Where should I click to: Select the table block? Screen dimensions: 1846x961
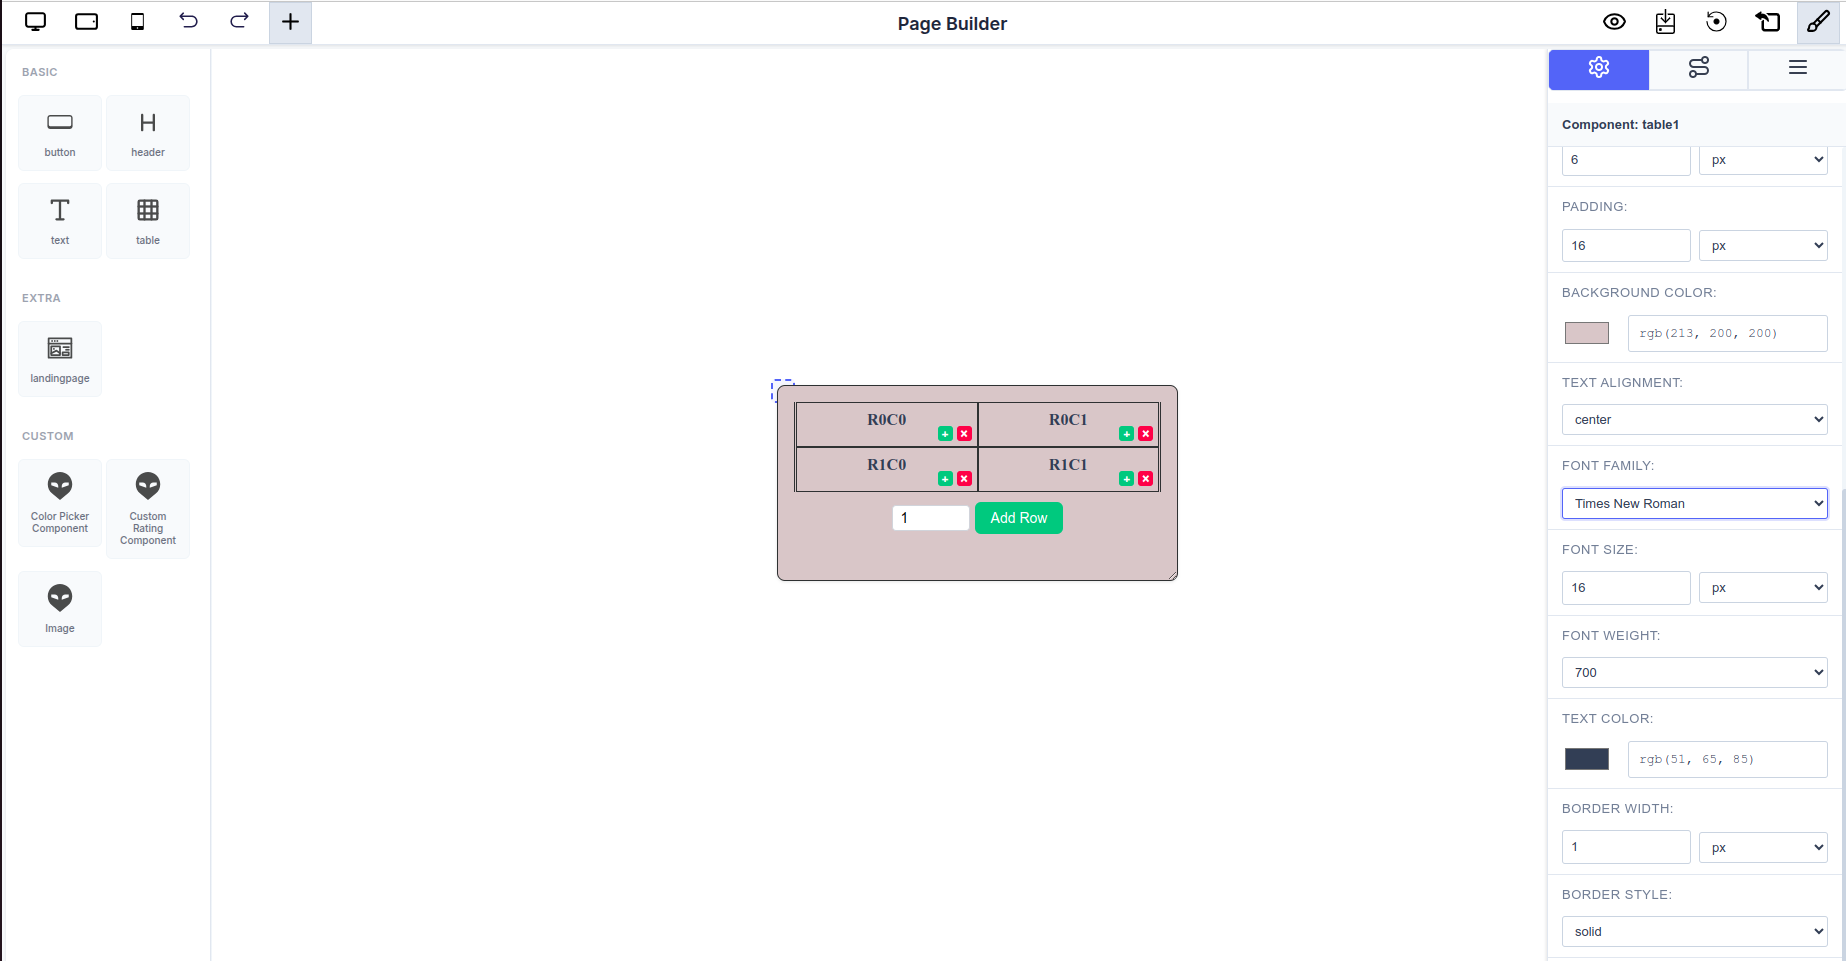(148, 221)
